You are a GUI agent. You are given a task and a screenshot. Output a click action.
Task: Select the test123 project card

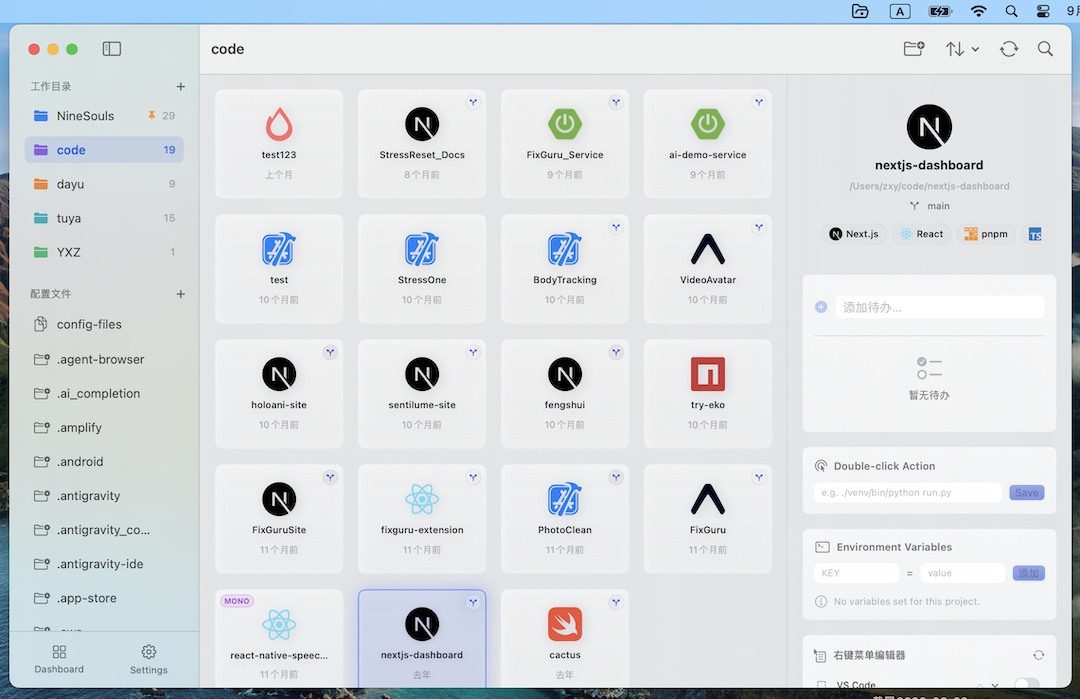coord(279,143)
